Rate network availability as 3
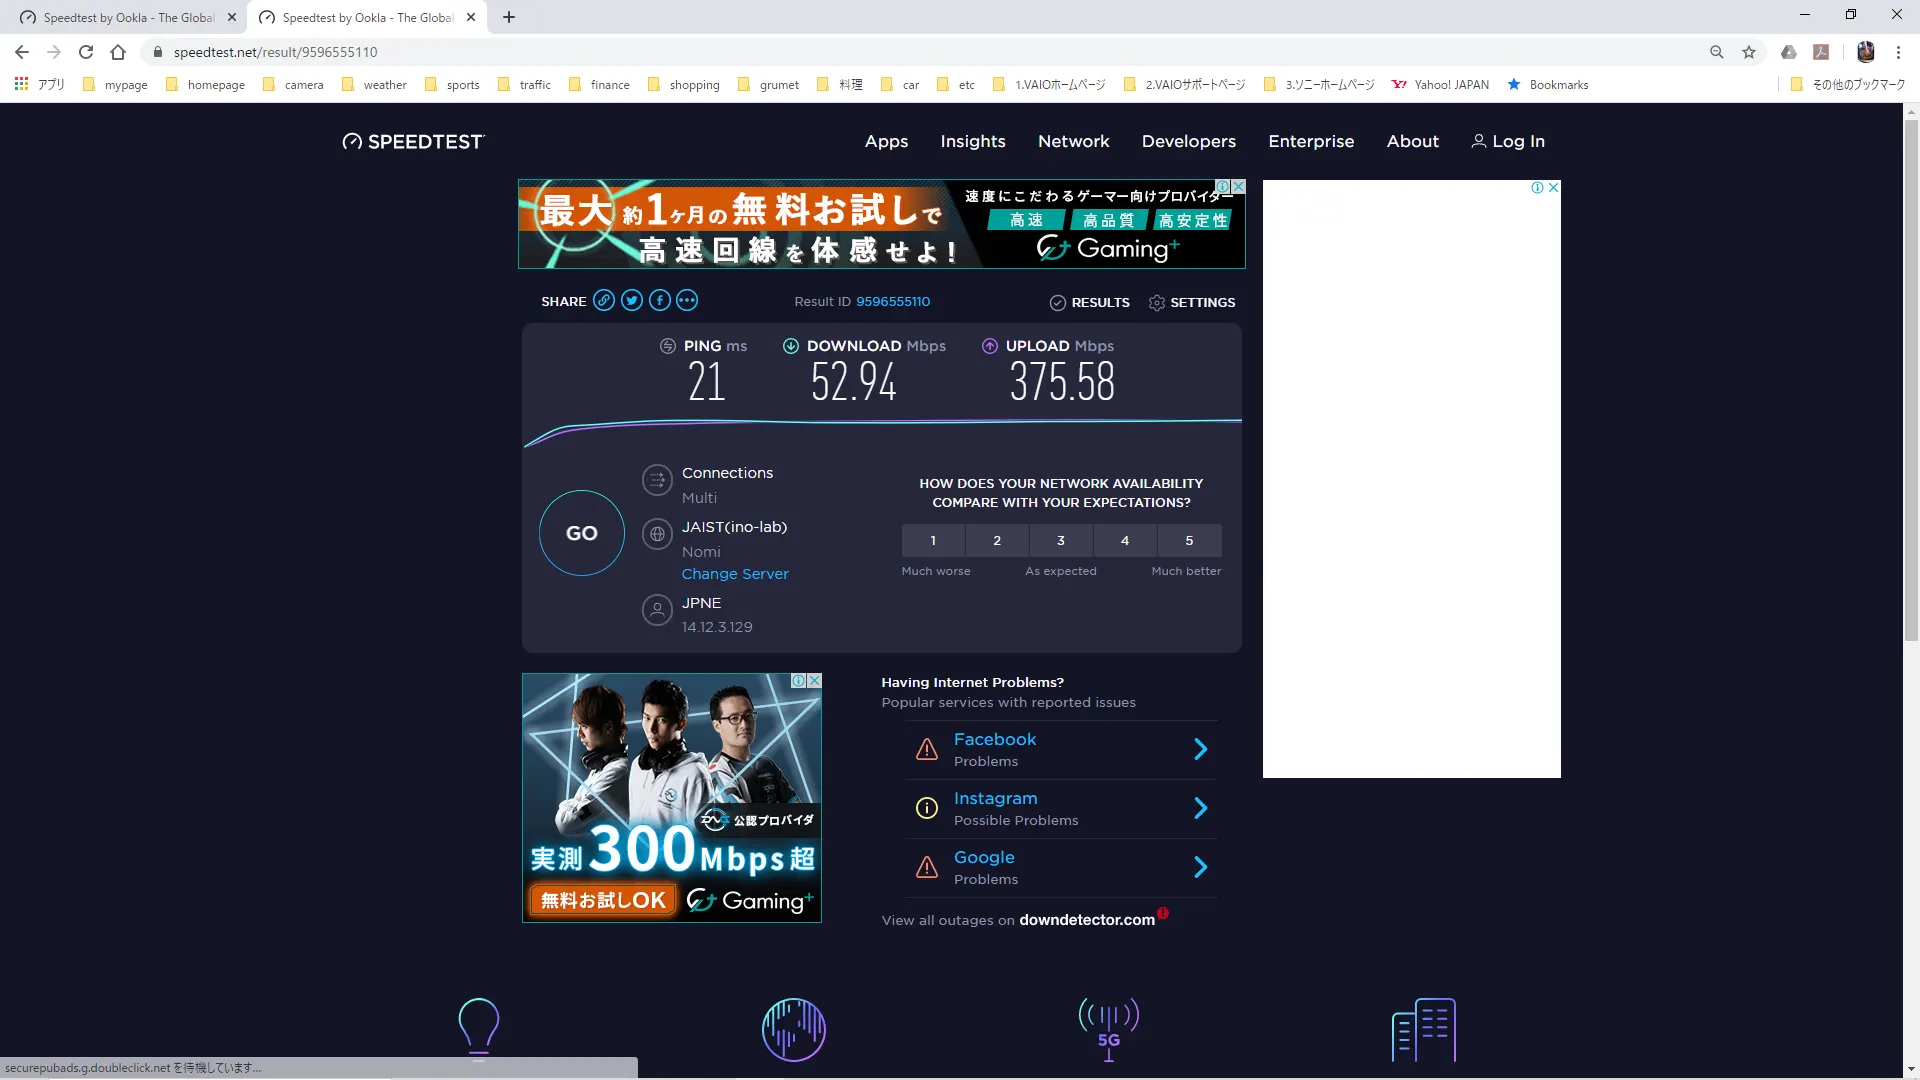The height and width of the screenshot is (1080, 1920). [x=1061, y=541]
